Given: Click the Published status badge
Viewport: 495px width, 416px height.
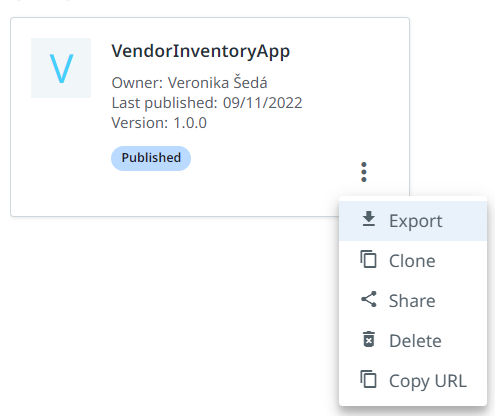Looking at the screenshot, I should pyautogui.click(x=151, y=158).
